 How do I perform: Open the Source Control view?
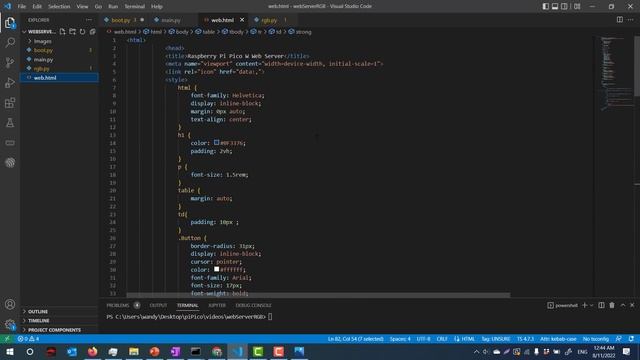tap(10, 62)
